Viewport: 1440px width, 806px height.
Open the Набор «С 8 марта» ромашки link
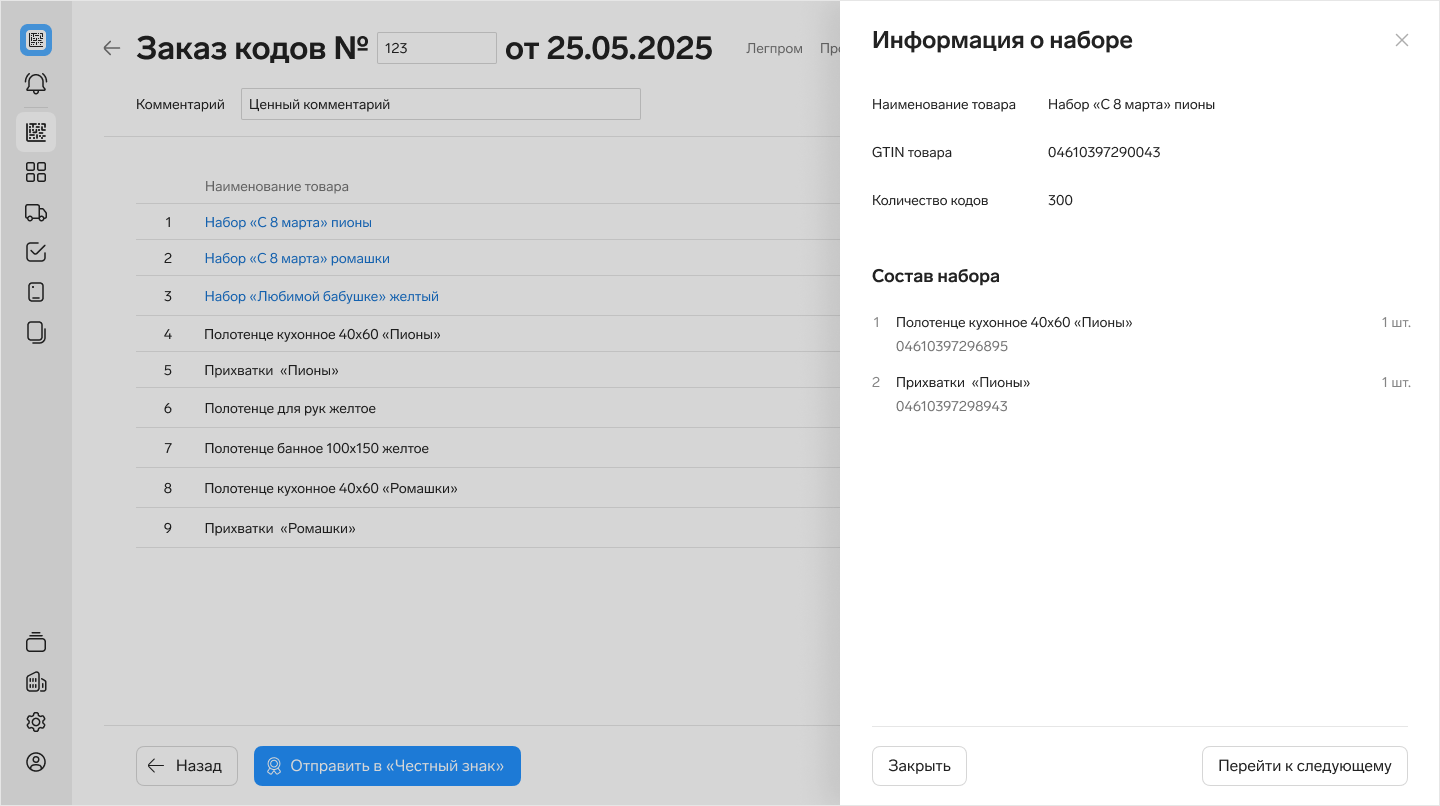coord(297,258)
